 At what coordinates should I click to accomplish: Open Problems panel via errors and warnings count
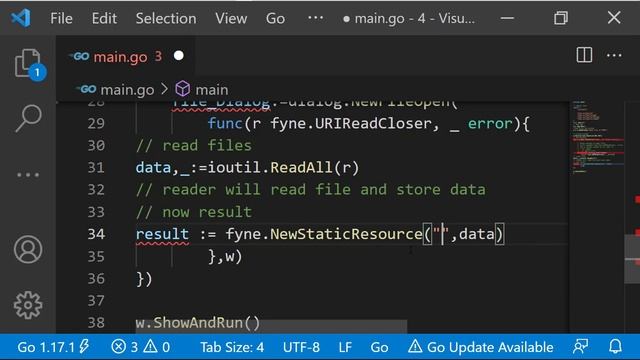pyautogui.click(x=140, y=347)
